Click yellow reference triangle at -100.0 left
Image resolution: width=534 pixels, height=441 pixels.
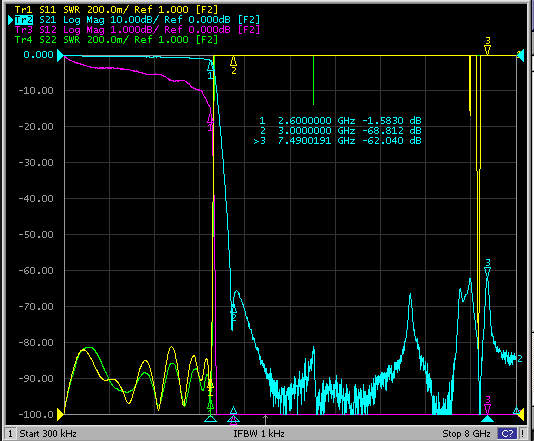pyautogui.click(x=60, y=414)
